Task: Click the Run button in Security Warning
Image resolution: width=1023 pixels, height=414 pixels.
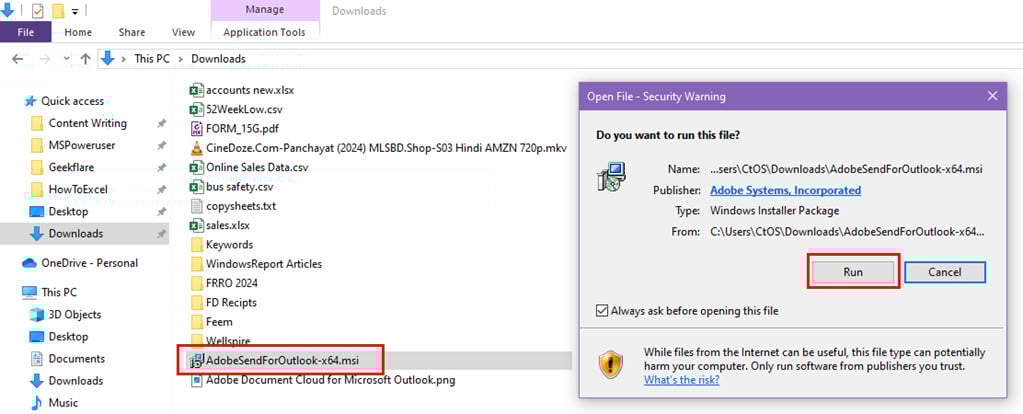Action: click(853, 272)
